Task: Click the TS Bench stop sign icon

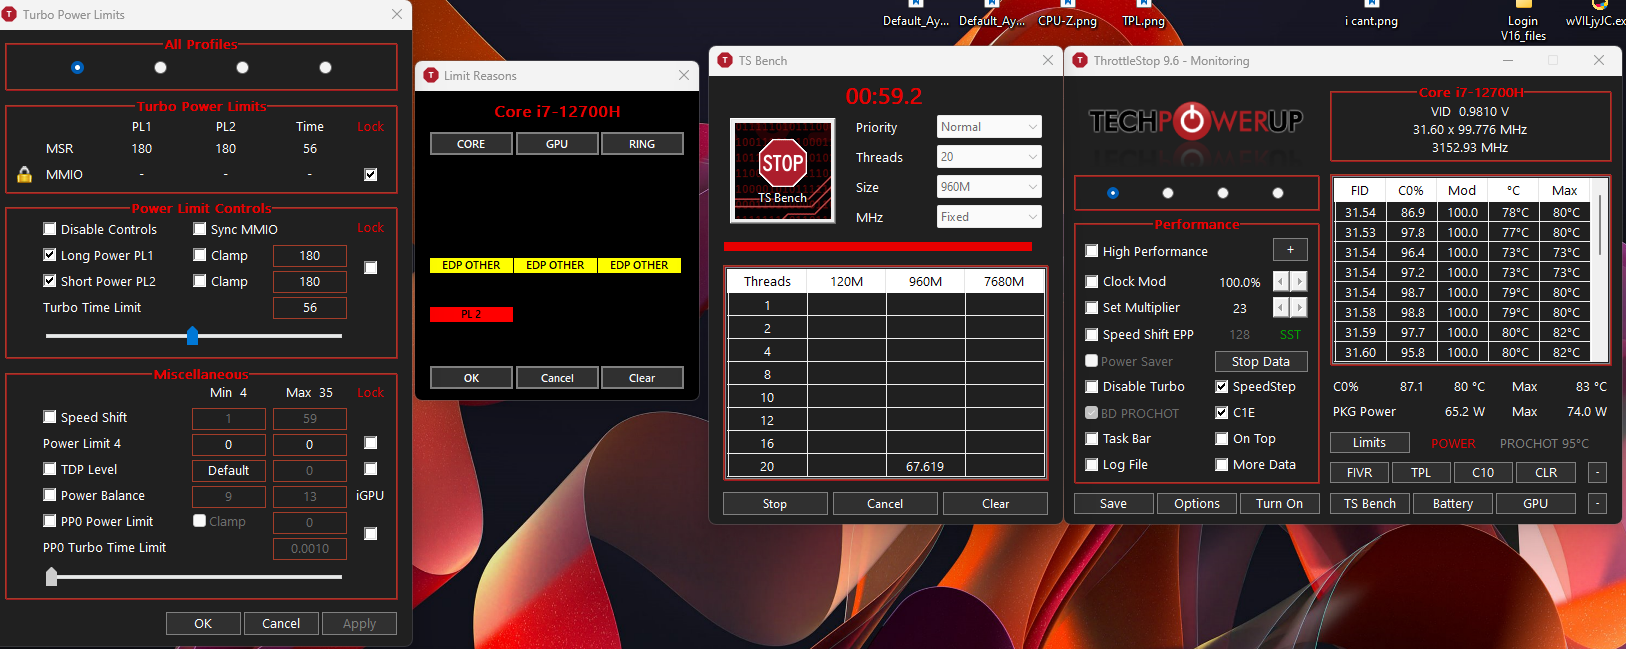Action: coord(782,170)
